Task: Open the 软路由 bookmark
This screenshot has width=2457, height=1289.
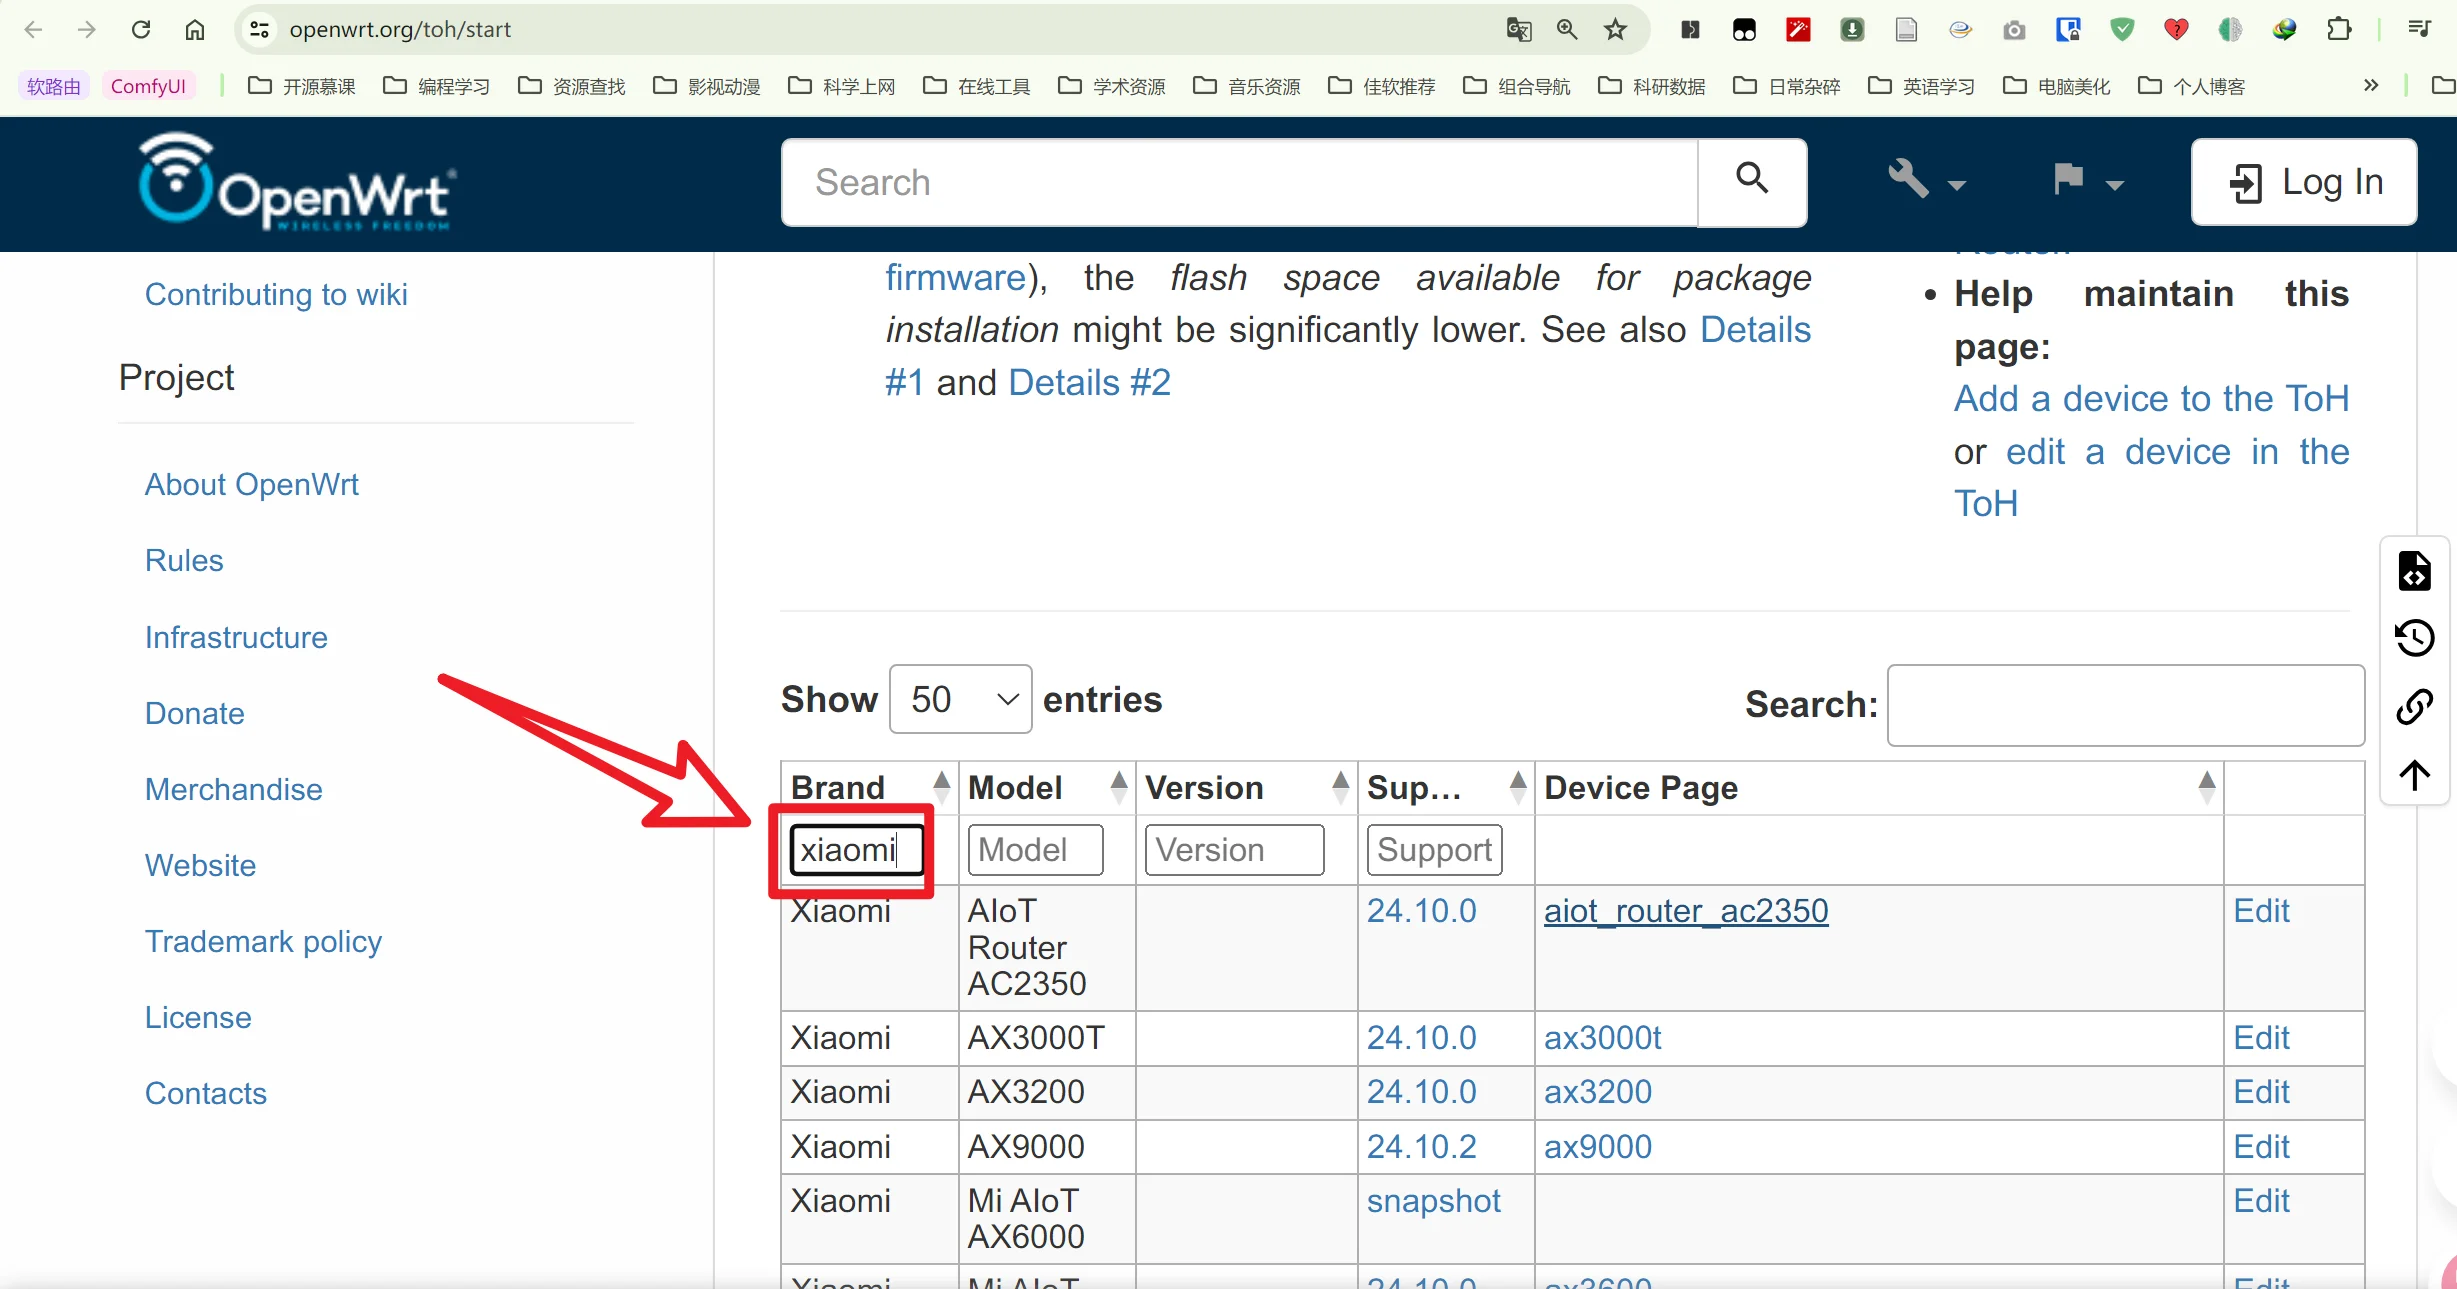Action: pyautogui.click(x=54, y=86)
